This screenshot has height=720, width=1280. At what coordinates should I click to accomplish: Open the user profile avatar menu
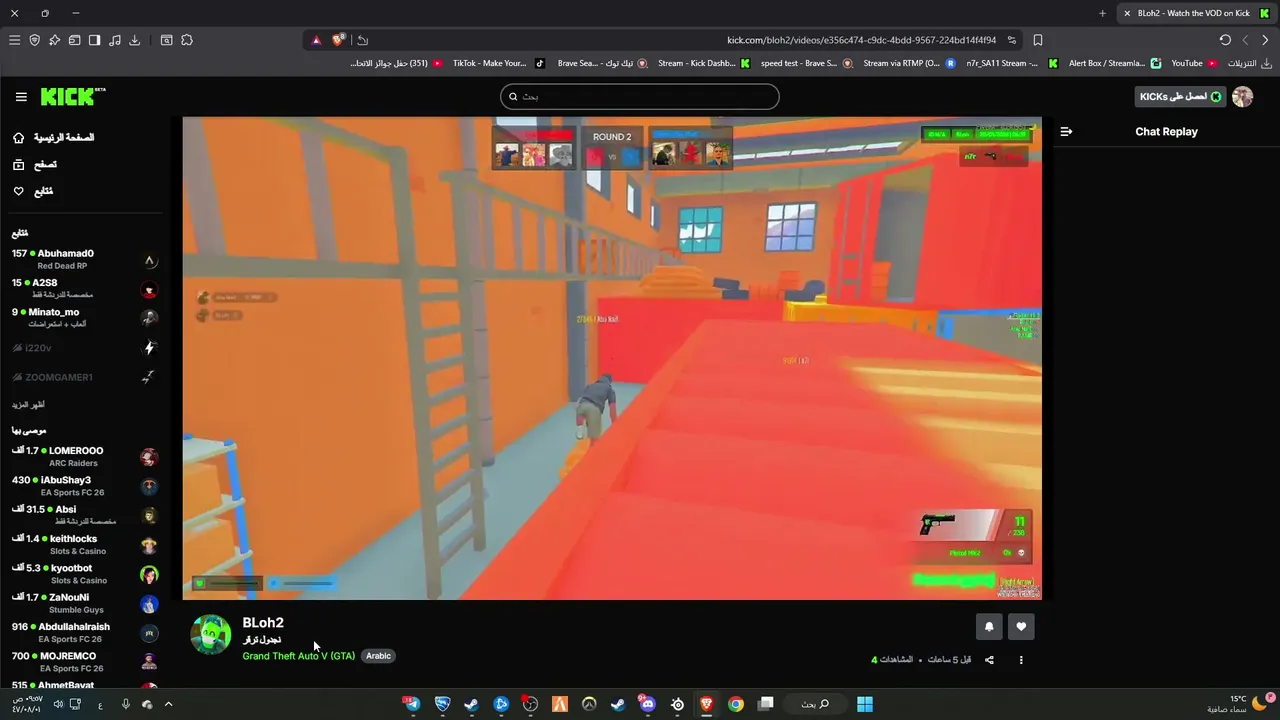coord(1242,96)
